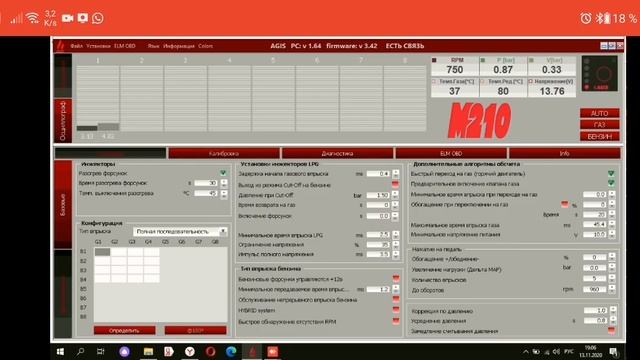Toggle petrol injectors controlled +12v option

[x=396, y=279]
